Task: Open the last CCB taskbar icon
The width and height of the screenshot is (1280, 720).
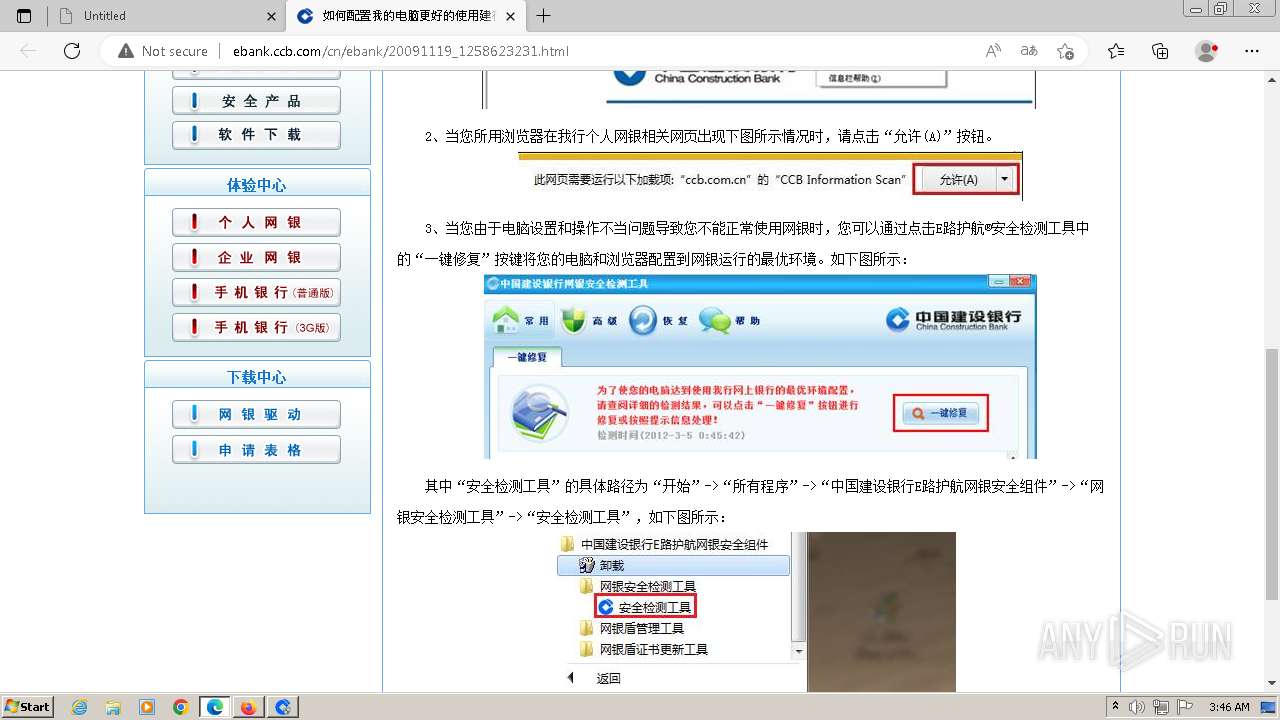Action: pyautogui.click(x=283, y=707)
